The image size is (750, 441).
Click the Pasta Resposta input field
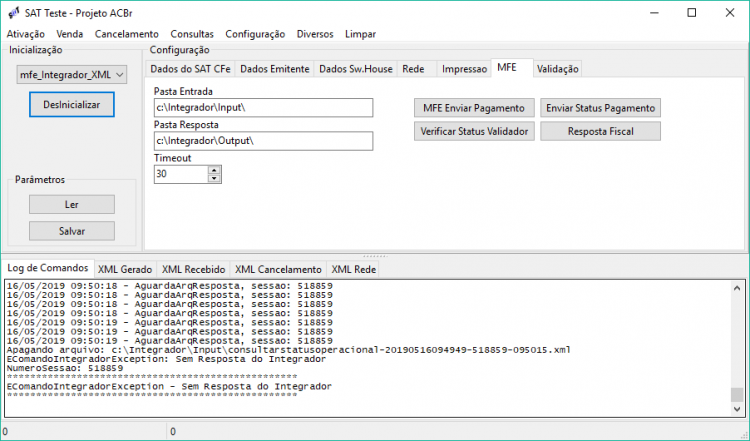tap(264, 141)
